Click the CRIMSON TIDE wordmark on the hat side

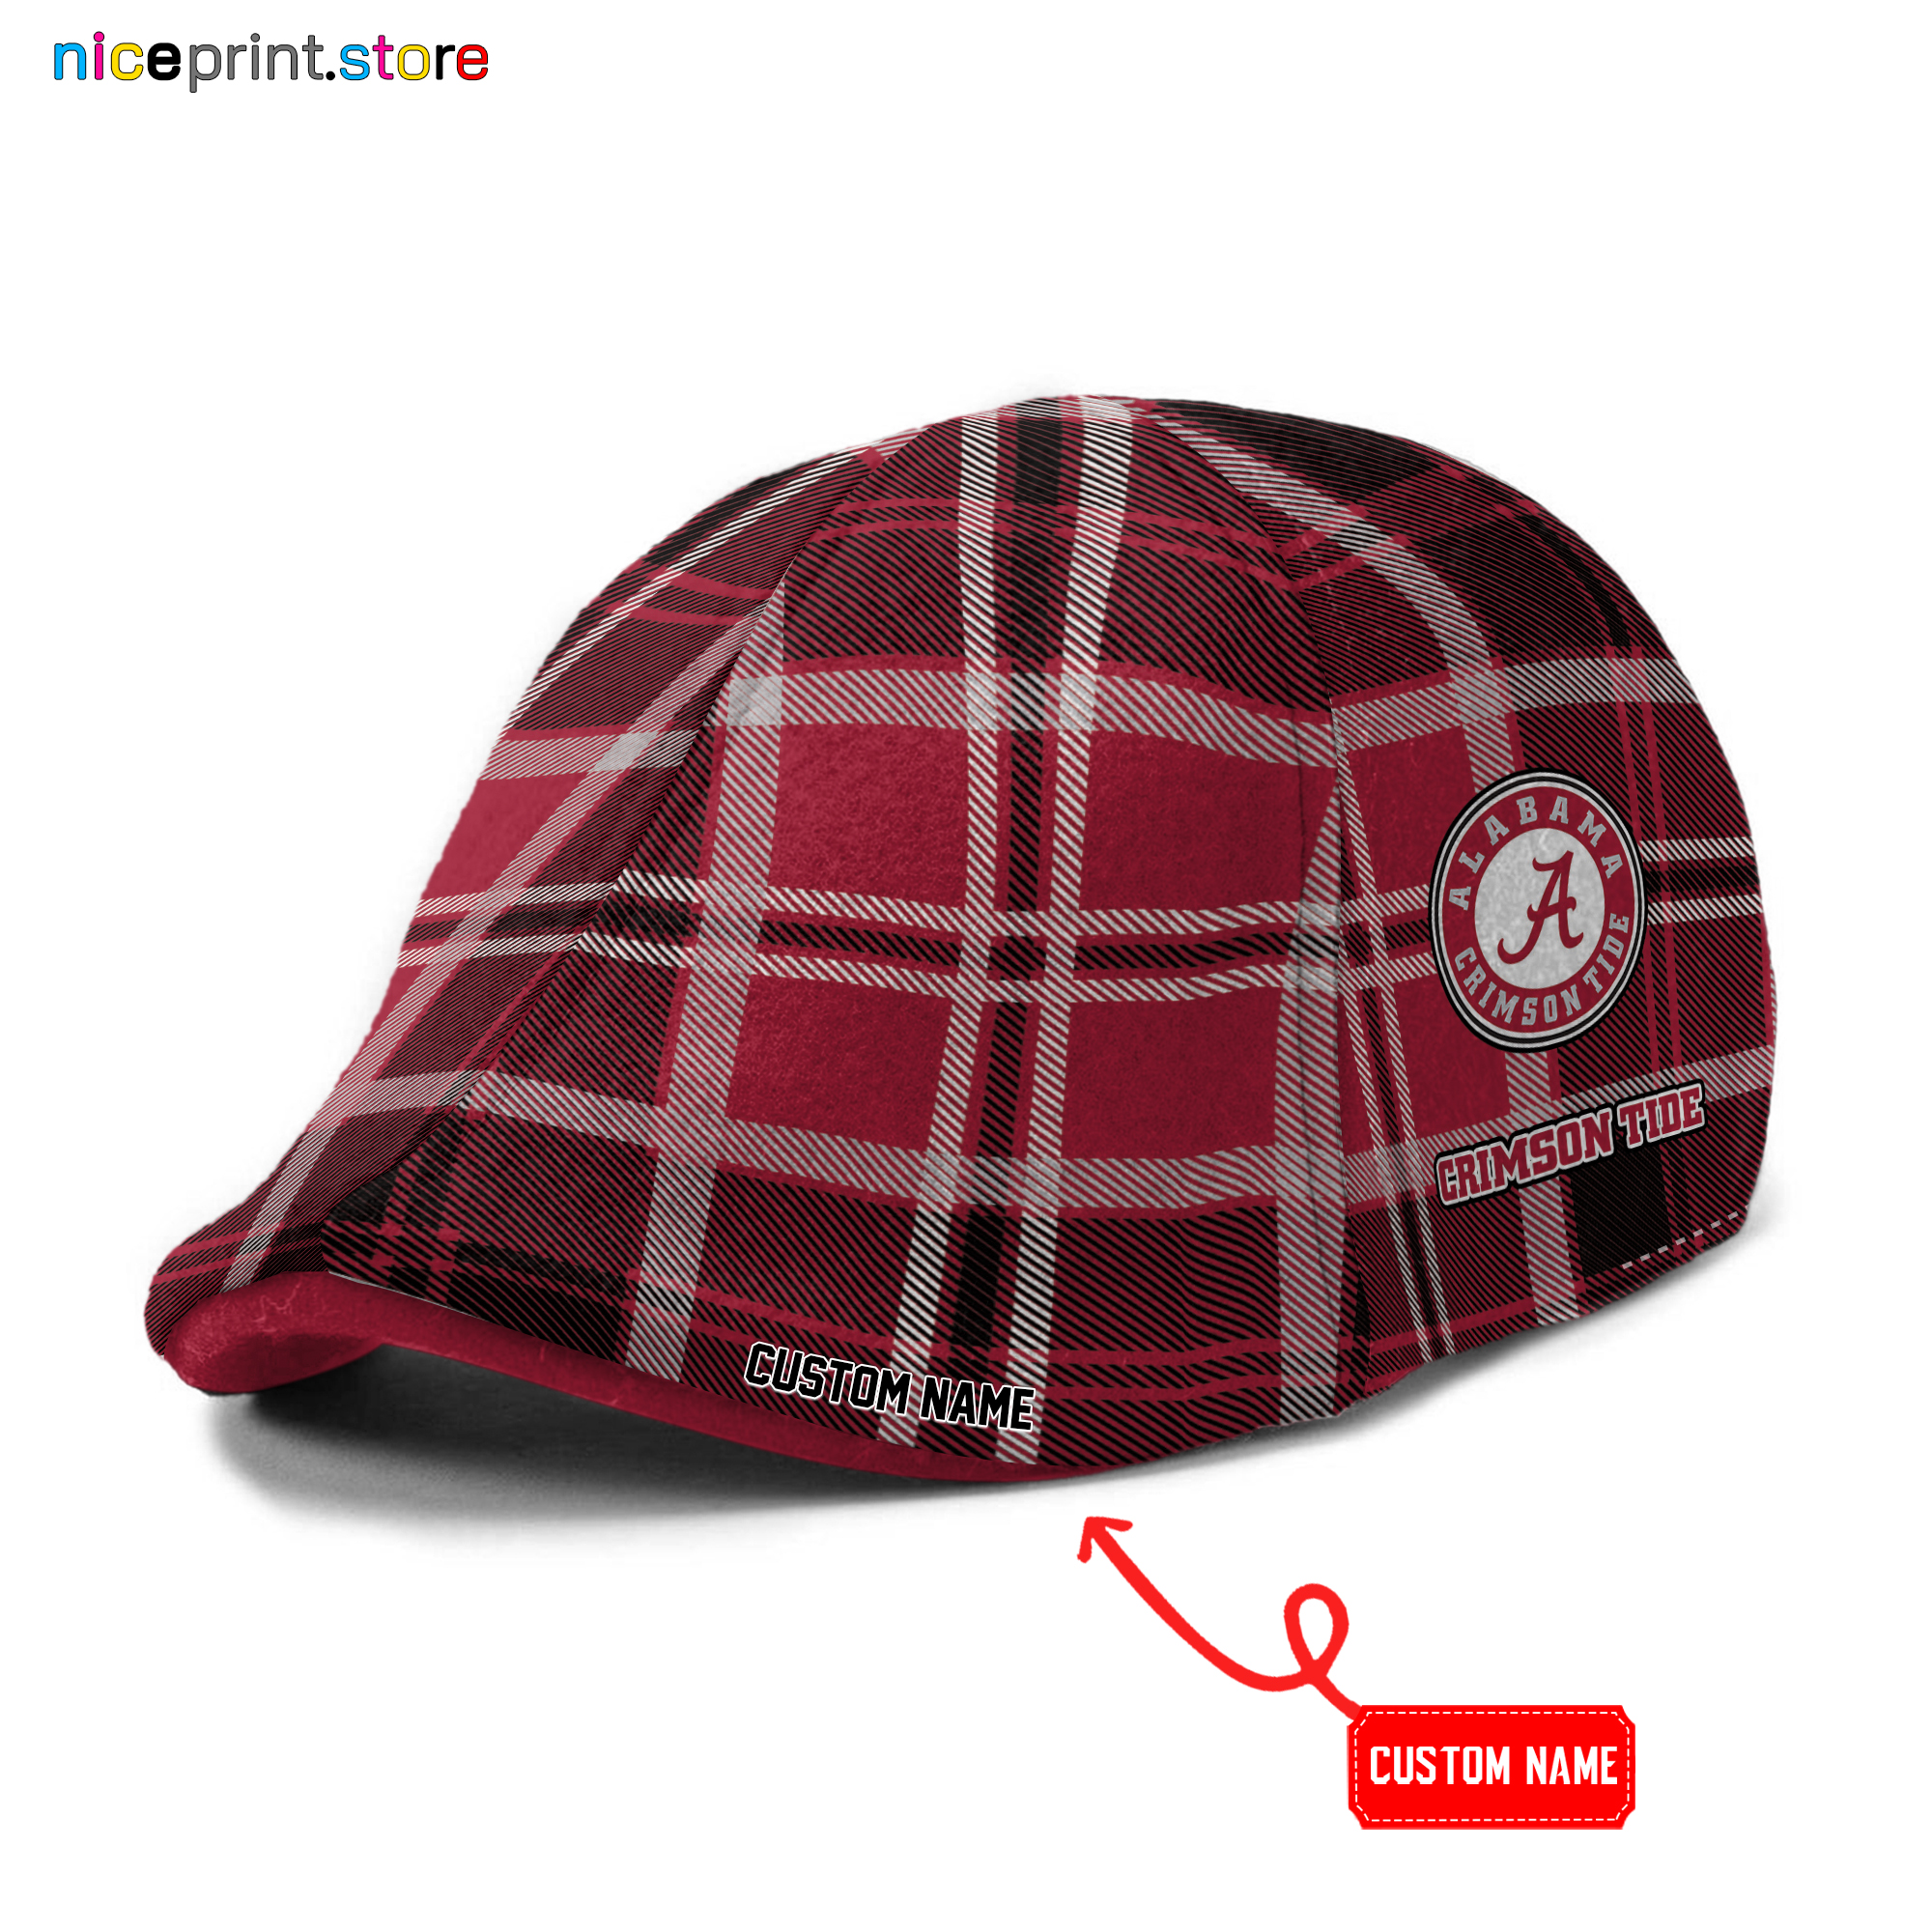pos(1570,1144)
